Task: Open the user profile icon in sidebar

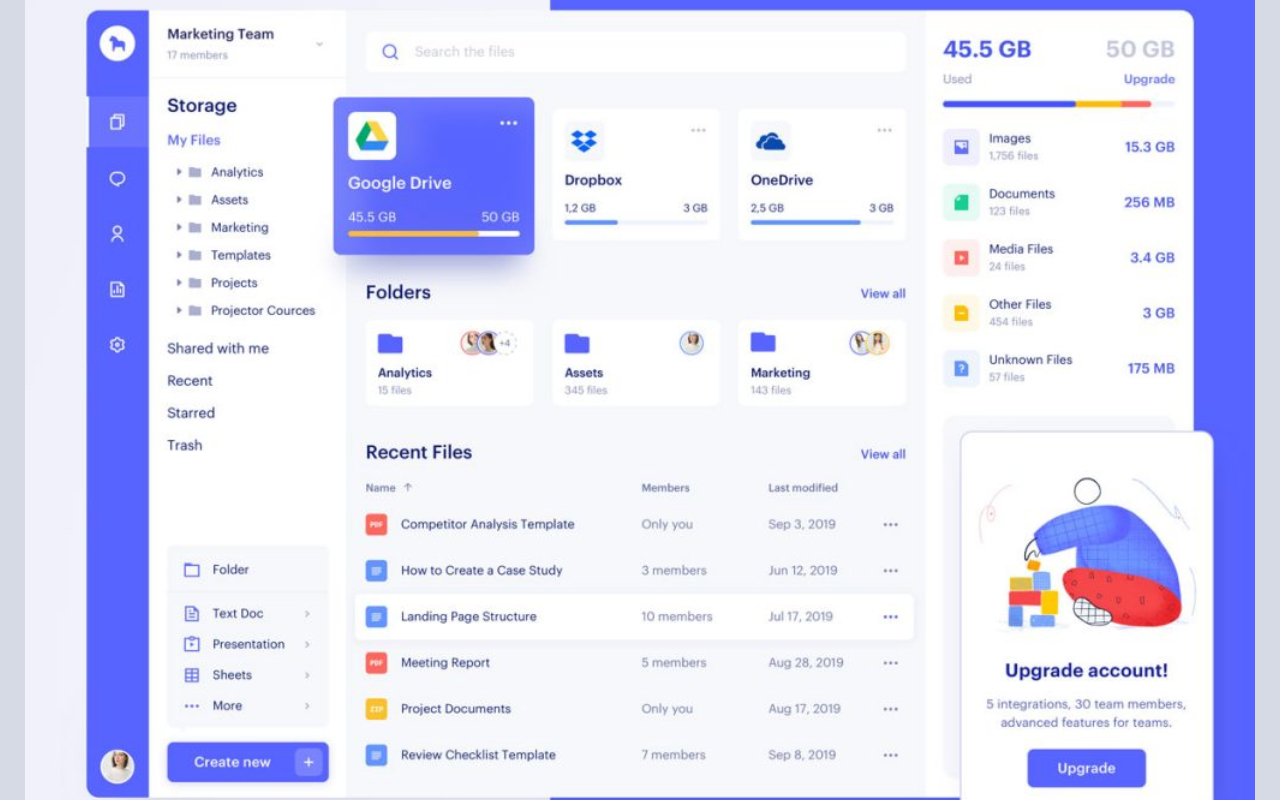Action: click(117, 234)
